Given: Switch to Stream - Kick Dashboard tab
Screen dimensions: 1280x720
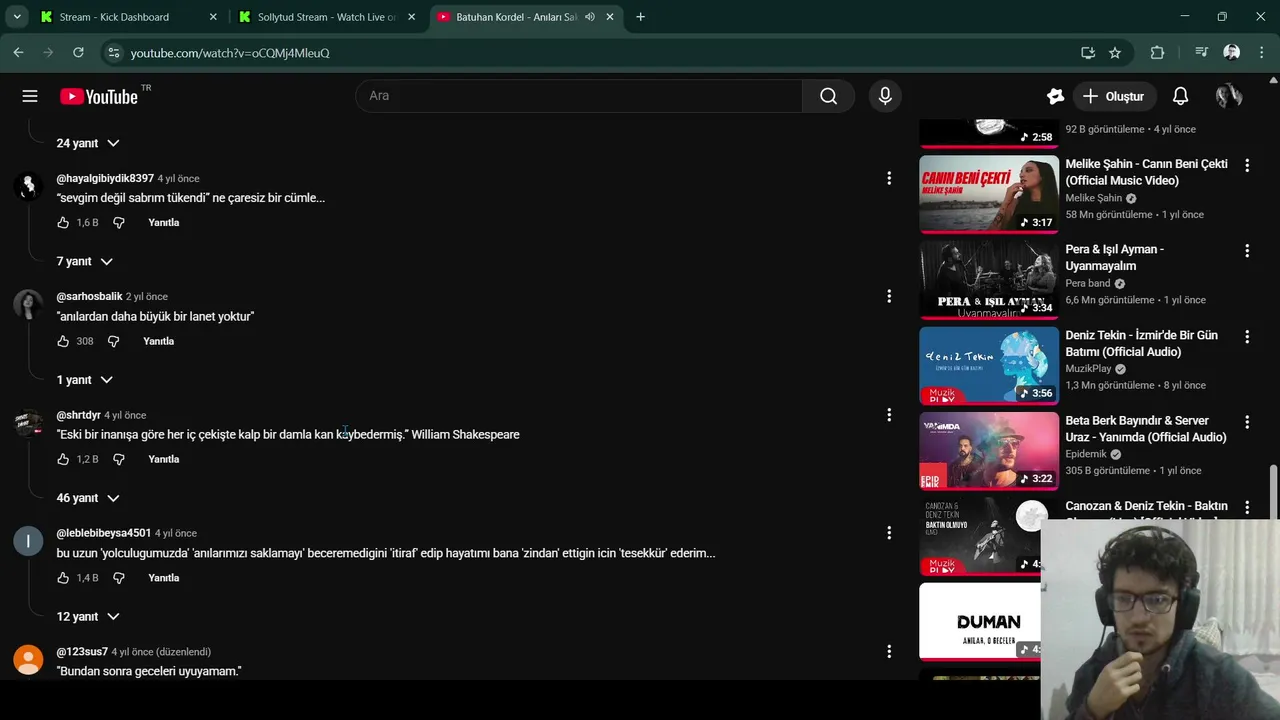Looking at the screenshot, I should pos(128,17).
